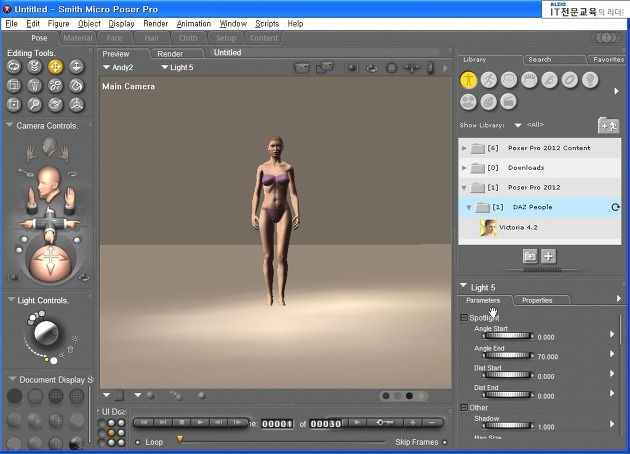
Task: Click the stop playback button
Action: pyautogui.click(x=182, y=422)
